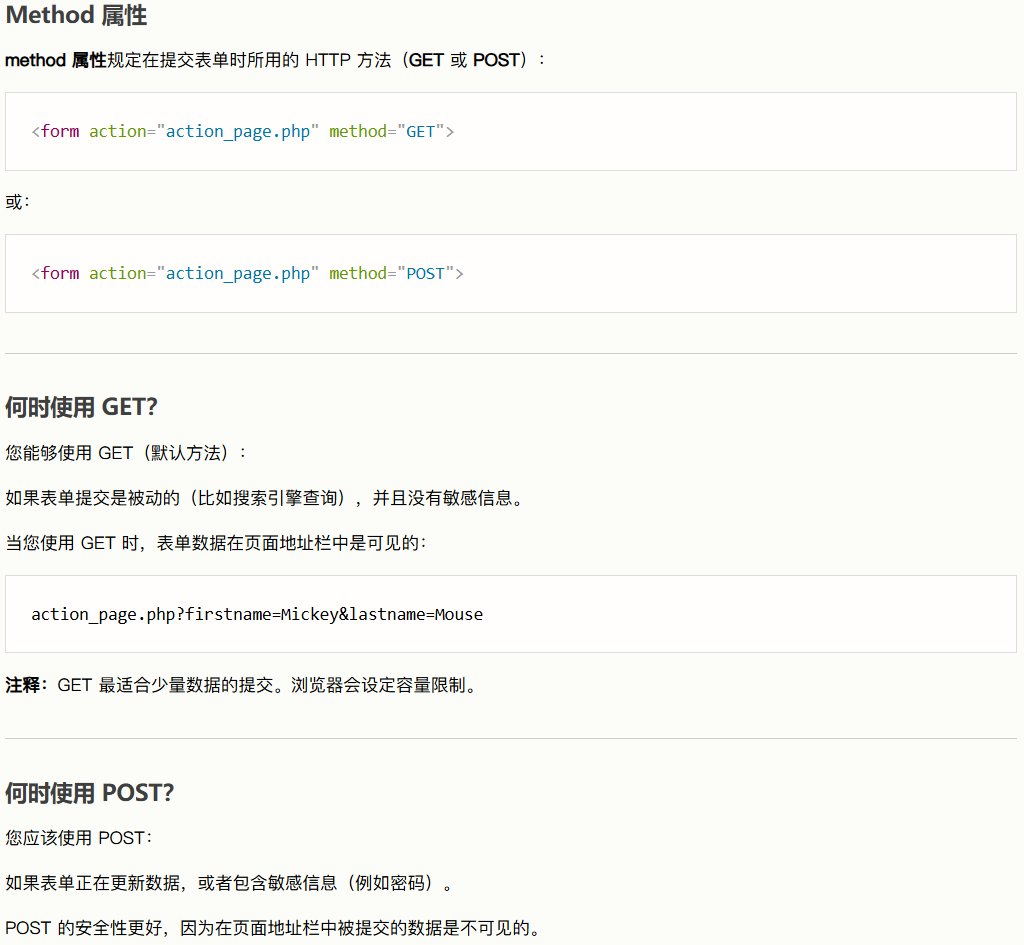Click the sentence about search engine queries
The height and width of the screenshot is (945, 1024).
(x=262, y=497)
